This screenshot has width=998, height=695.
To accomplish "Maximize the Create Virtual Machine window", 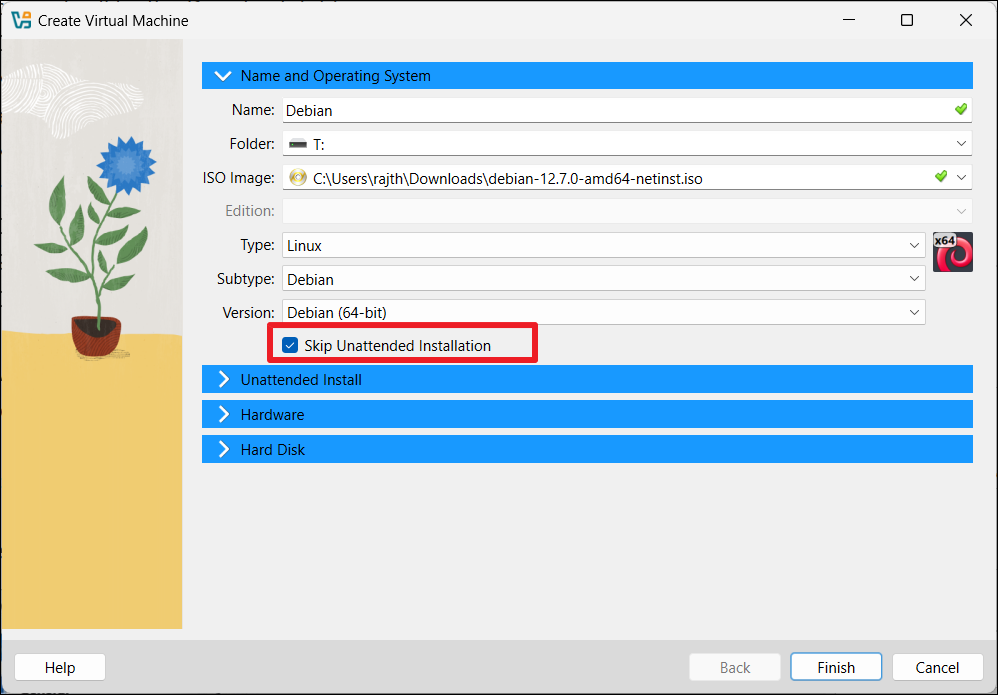I will pyautogui.click(x=906, y=20).
